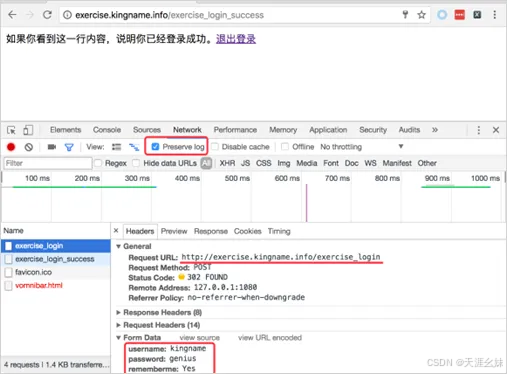
Task: Click view source in Form Data
Action: (200, 338)
